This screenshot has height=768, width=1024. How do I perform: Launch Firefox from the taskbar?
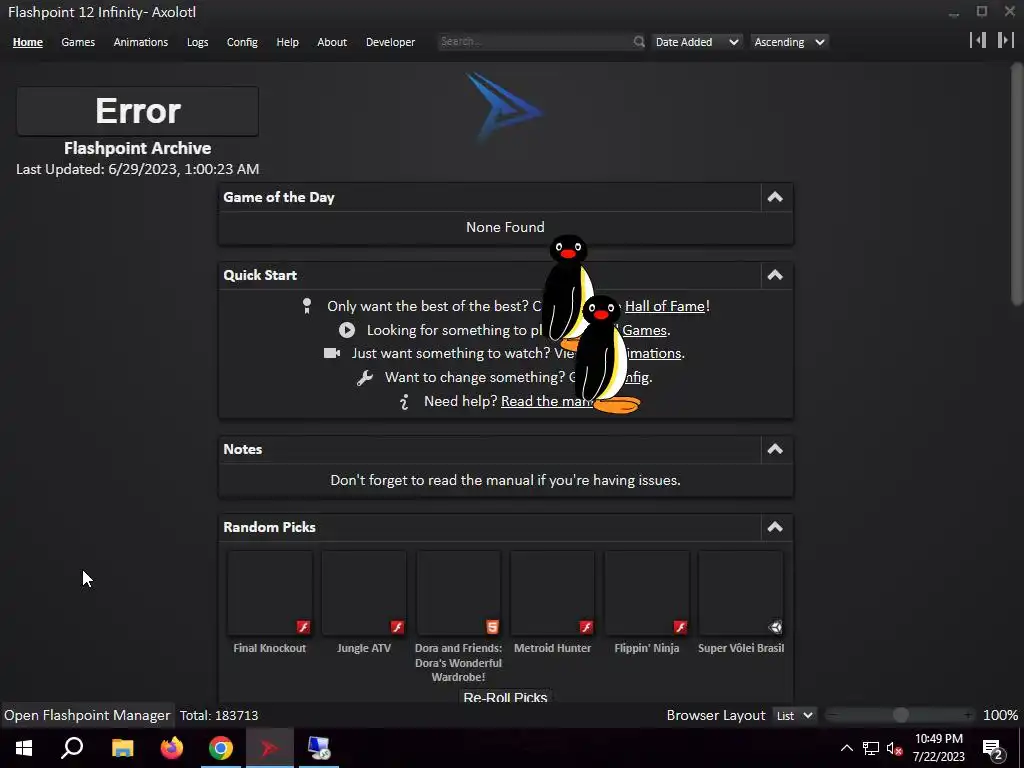click(x=172, y=748)
